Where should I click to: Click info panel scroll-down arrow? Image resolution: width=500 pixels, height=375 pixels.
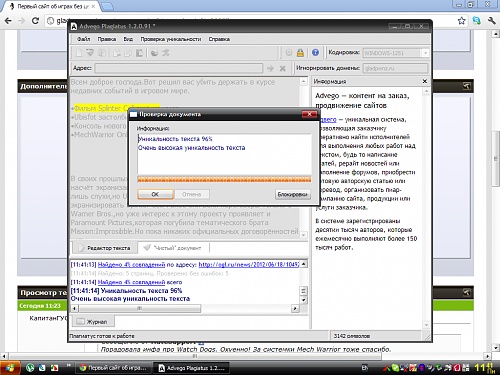(x=426, y=324)
